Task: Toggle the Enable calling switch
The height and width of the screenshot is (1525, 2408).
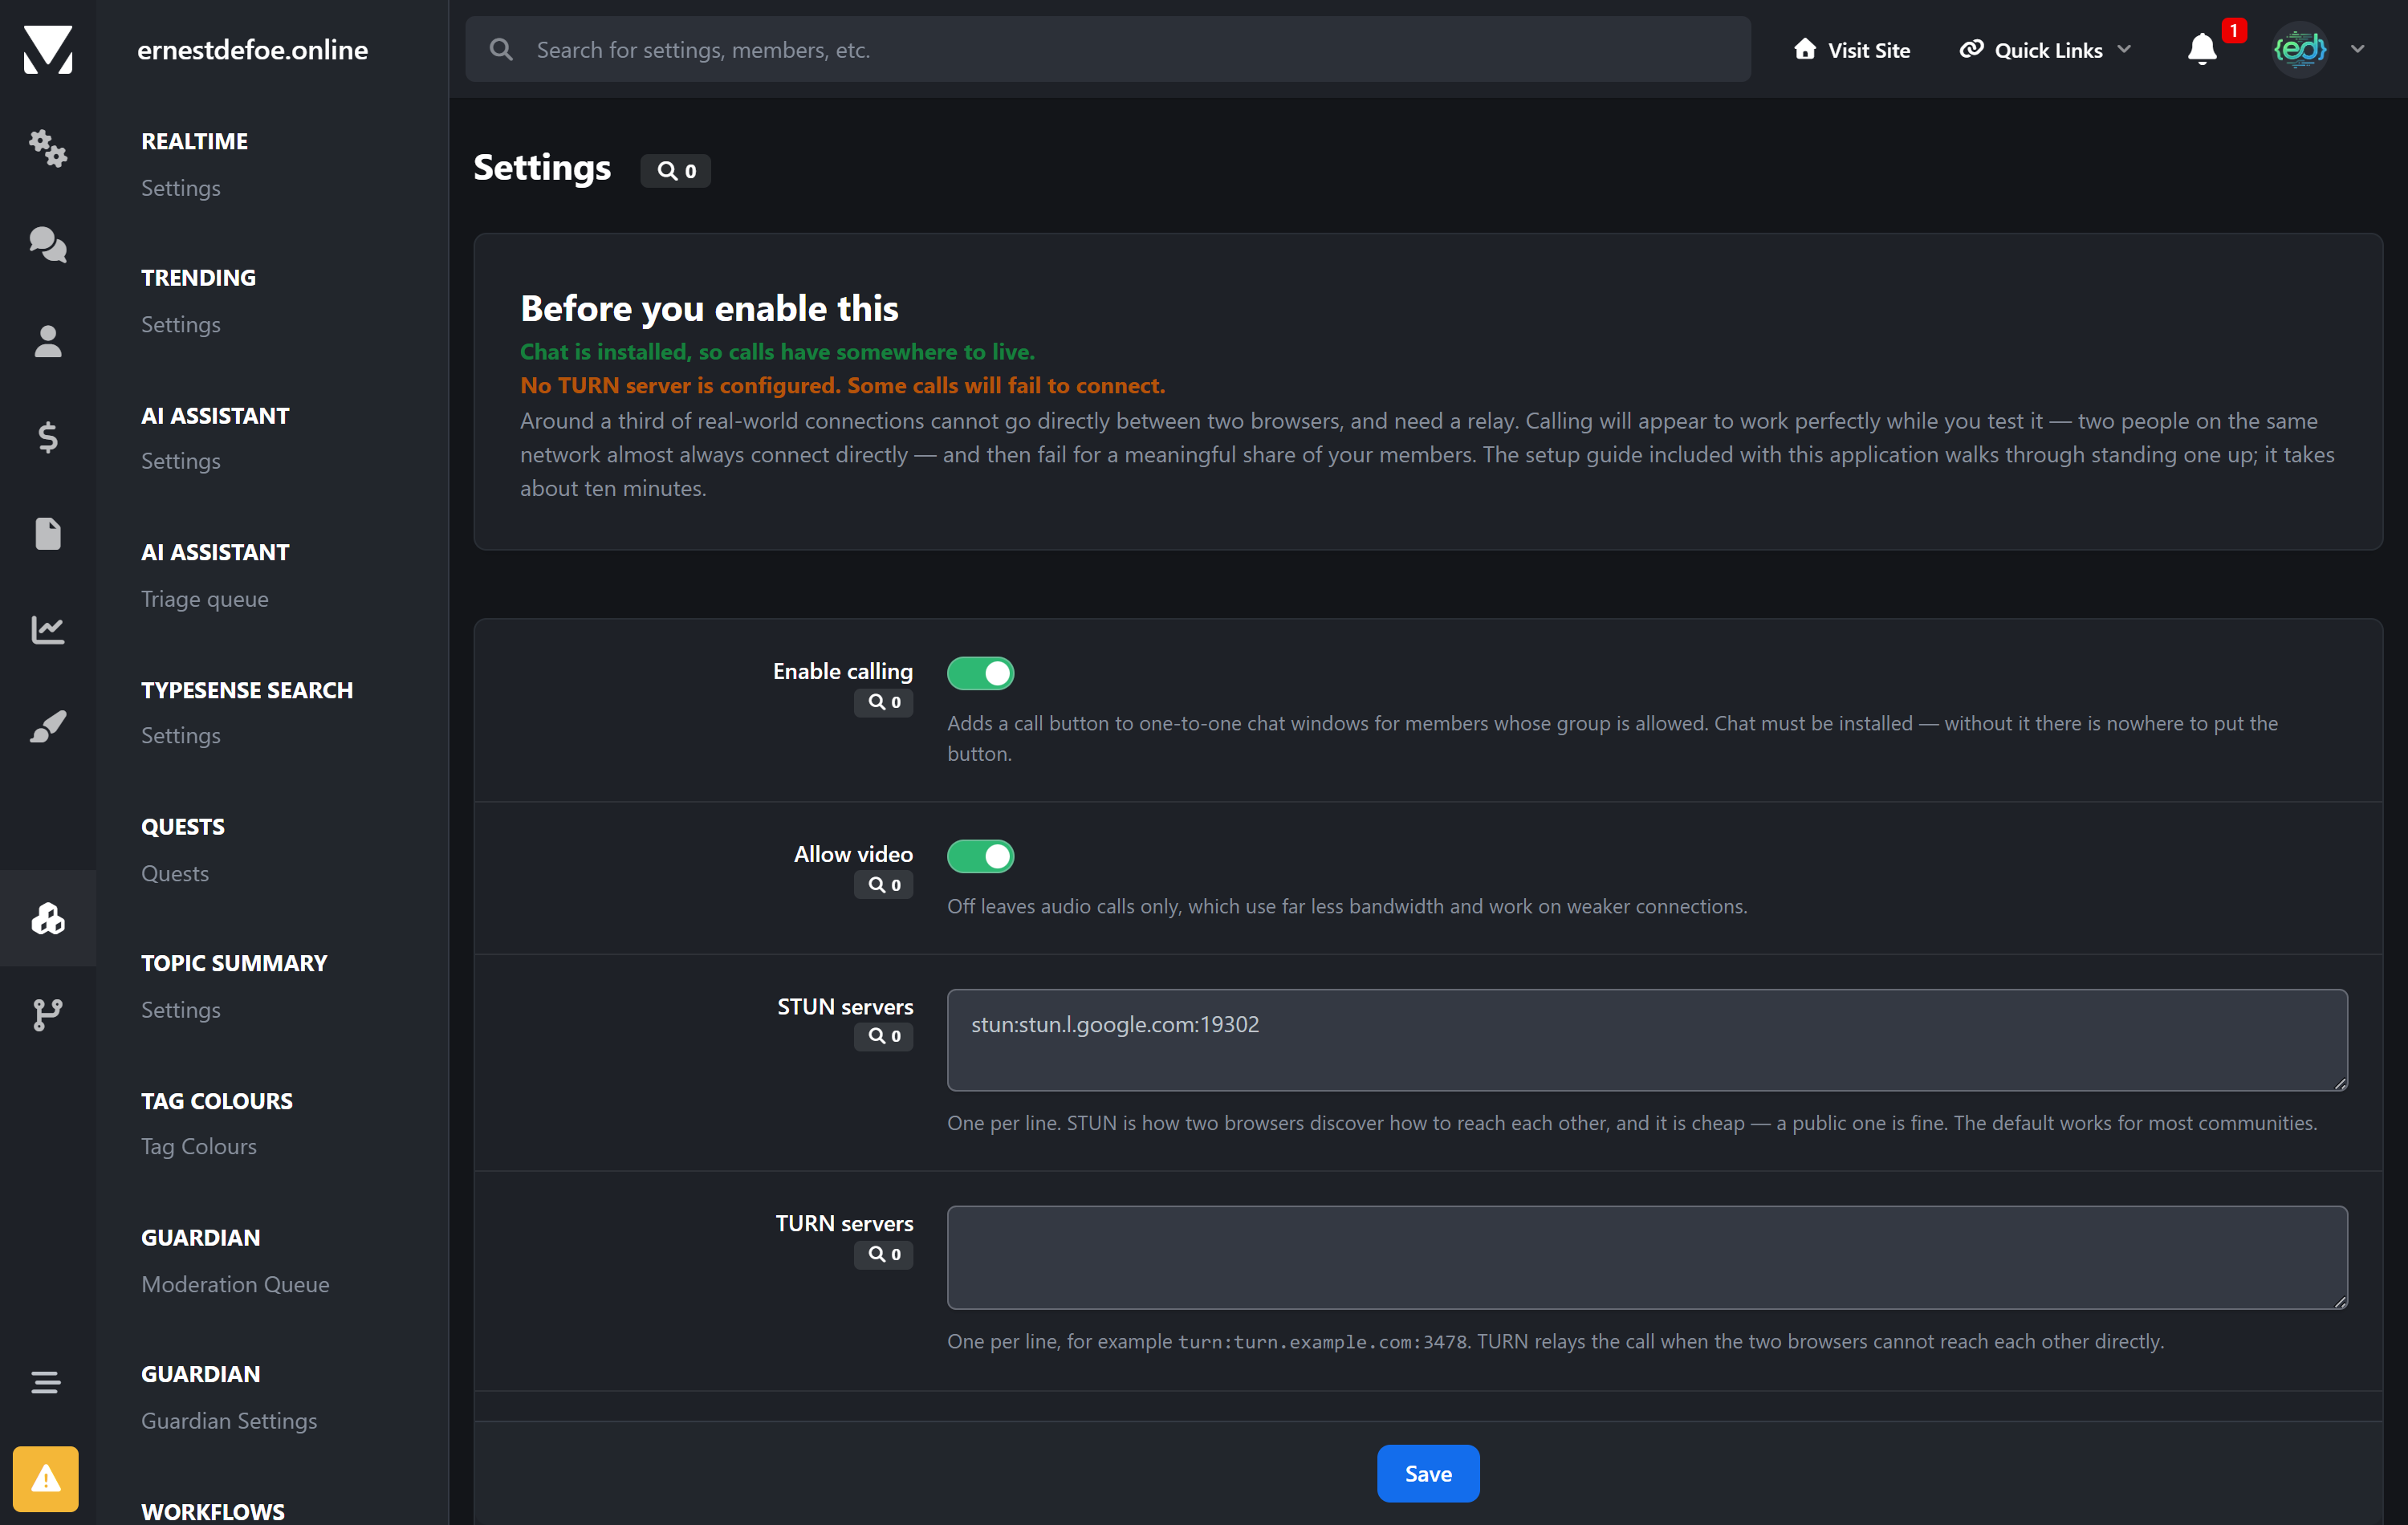Action: click(x=981, y=673)
